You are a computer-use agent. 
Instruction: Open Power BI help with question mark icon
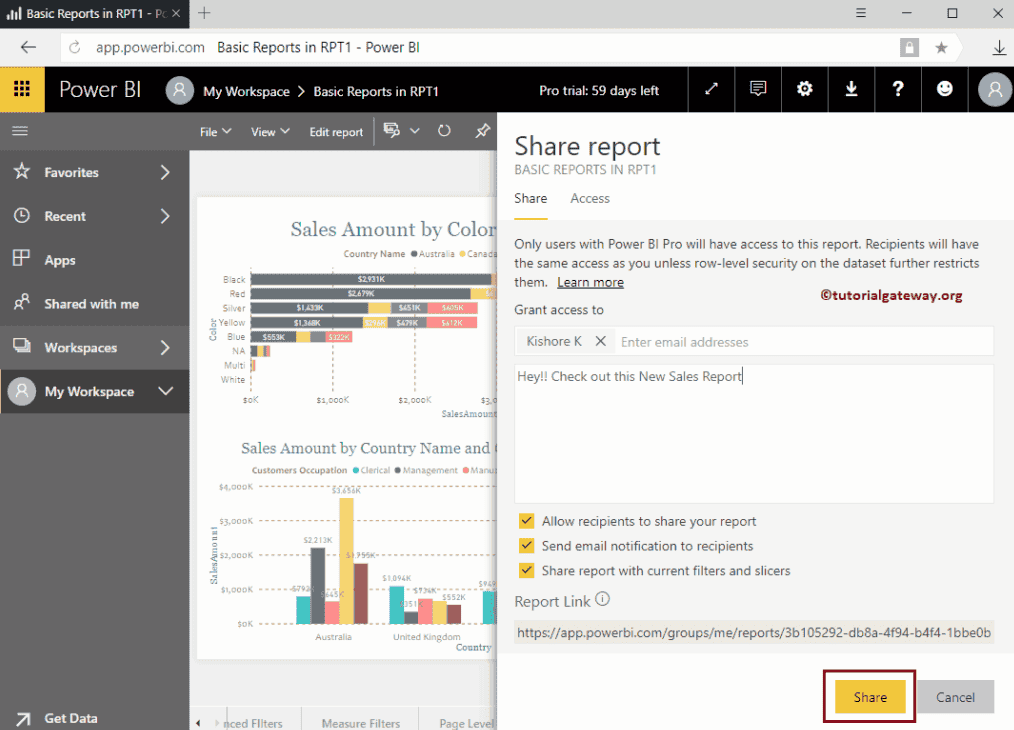[897, 89]
